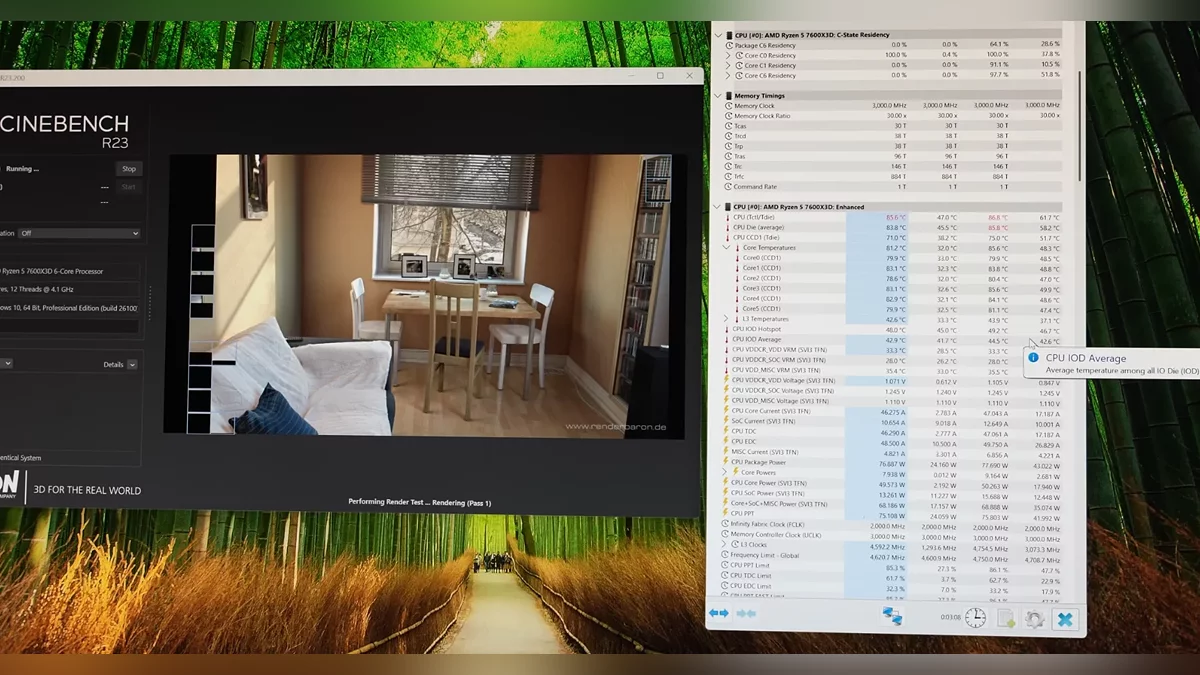This screenshot has width=1200, height=675.
Task: Click the 76.887 W CPU Package Power value
Action: (x=892, y=463)
